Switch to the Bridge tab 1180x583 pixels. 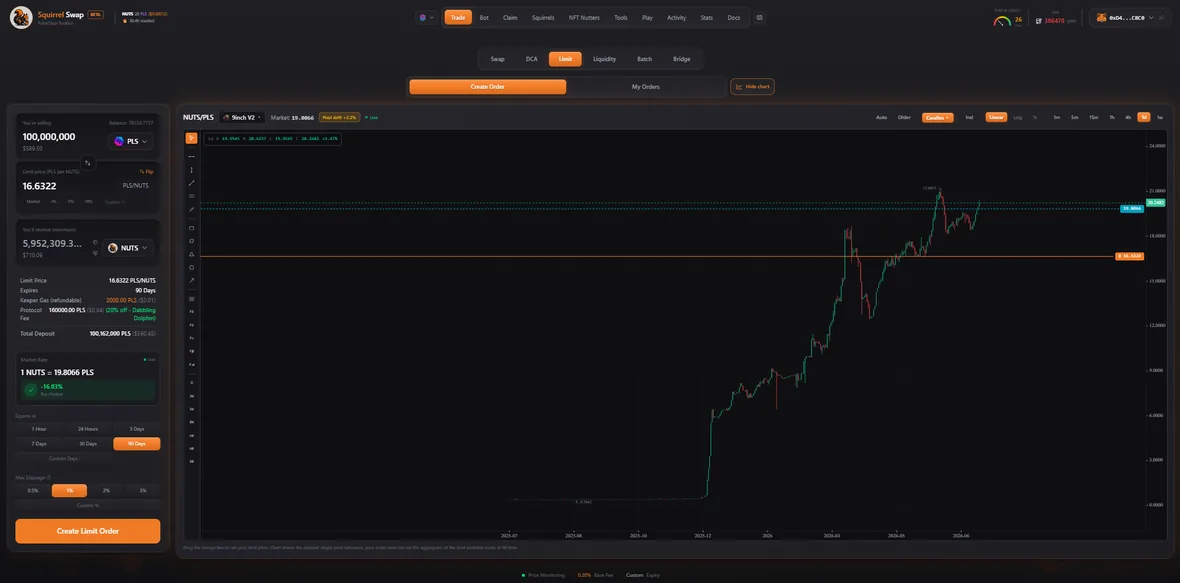[682, 59]
